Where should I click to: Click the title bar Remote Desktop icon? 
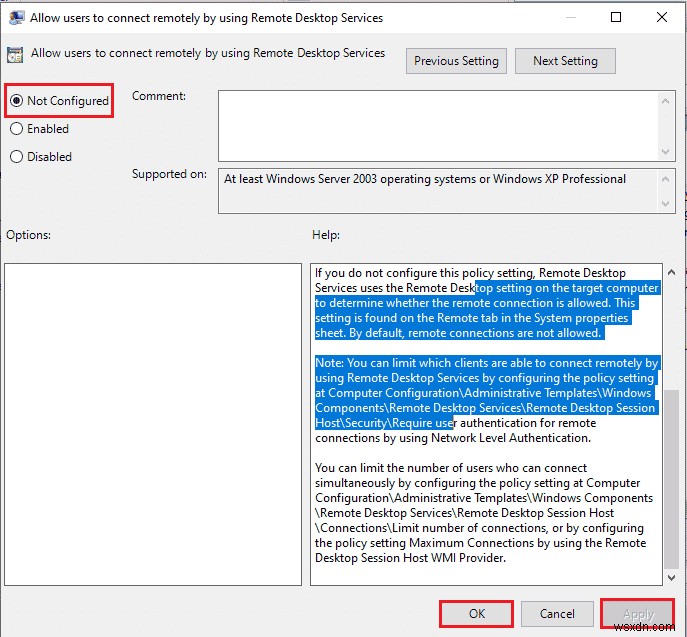pyautogui.click(x=17, y=18)
